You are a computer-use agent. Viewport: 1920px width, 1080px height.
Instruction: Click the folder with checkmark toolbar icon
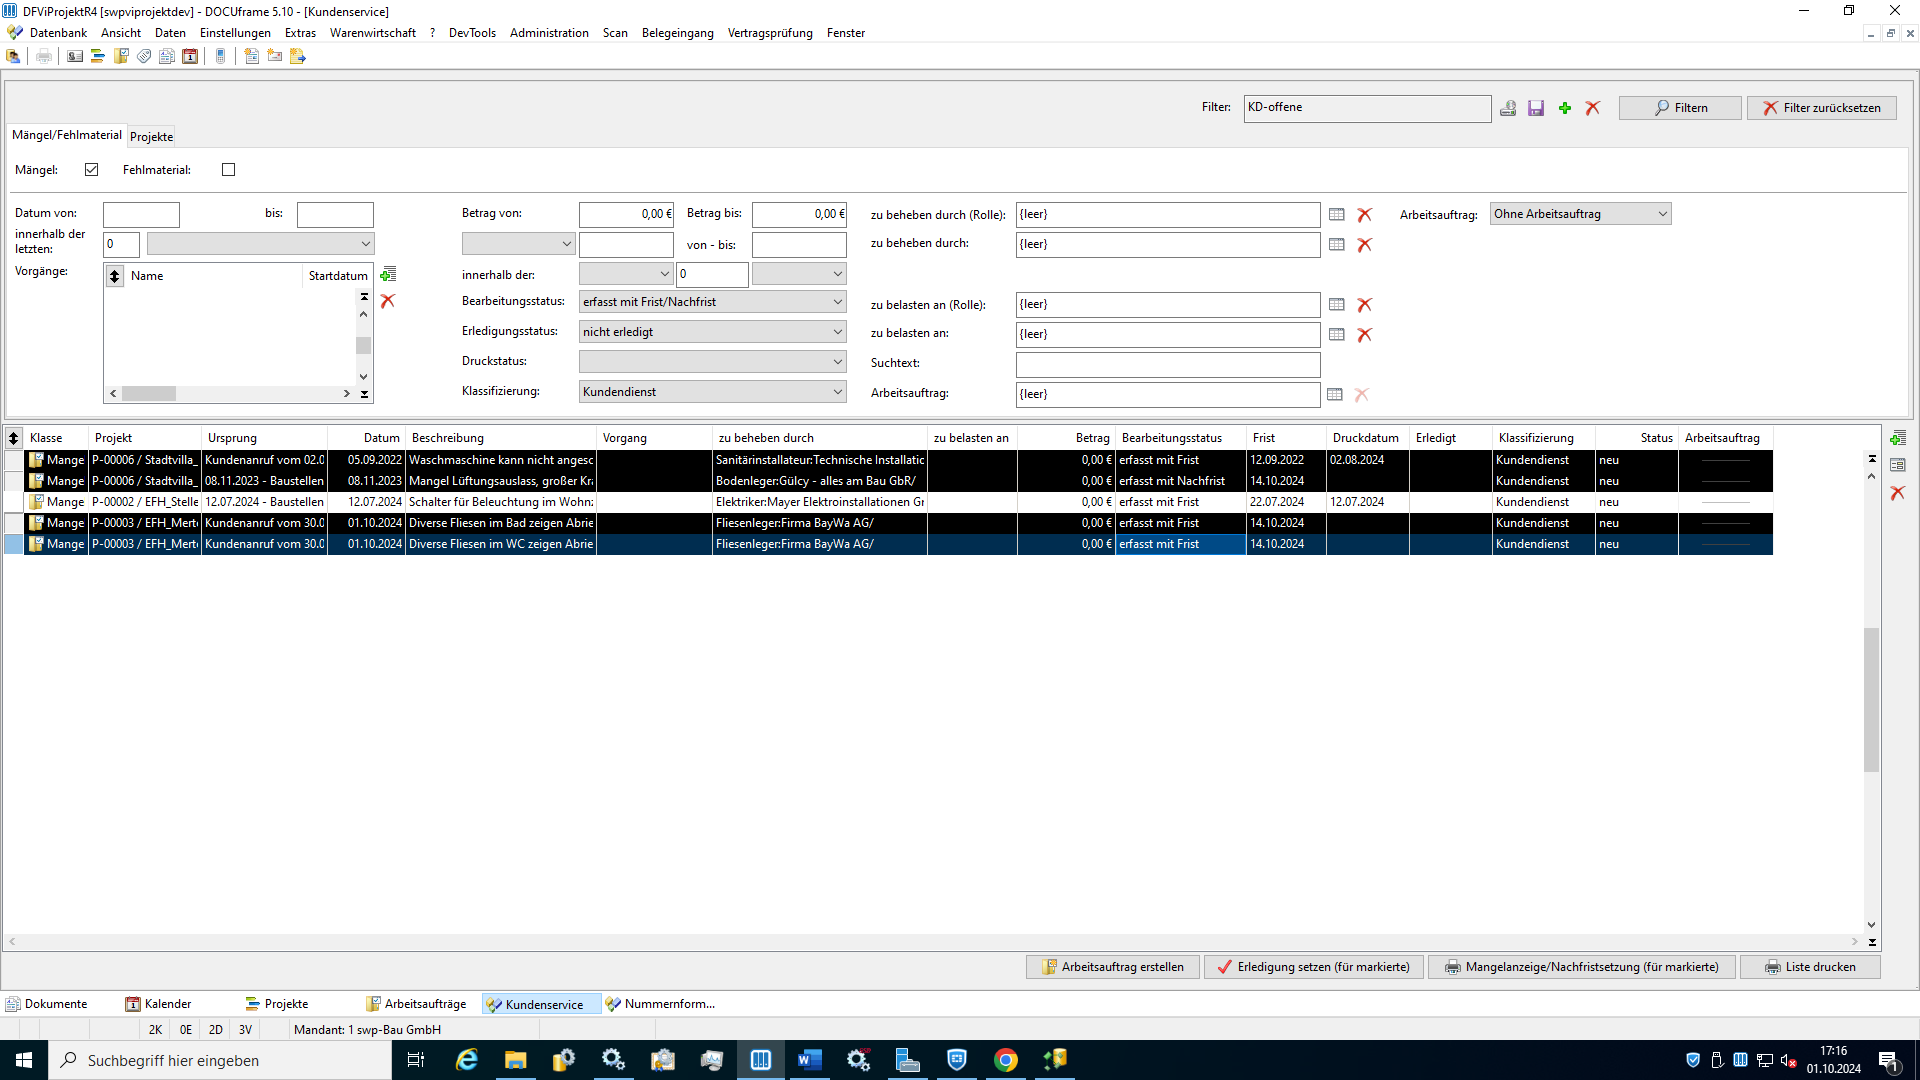(x=121, y=56)
